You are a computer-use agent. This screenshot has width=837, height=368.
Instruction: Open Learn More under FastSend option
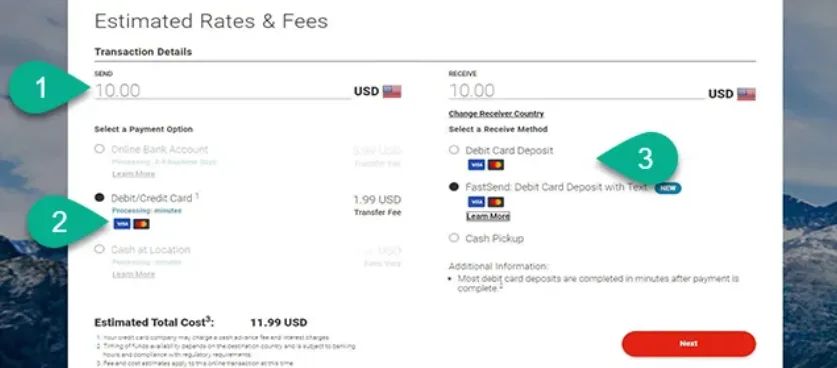(x=488, y=216)
